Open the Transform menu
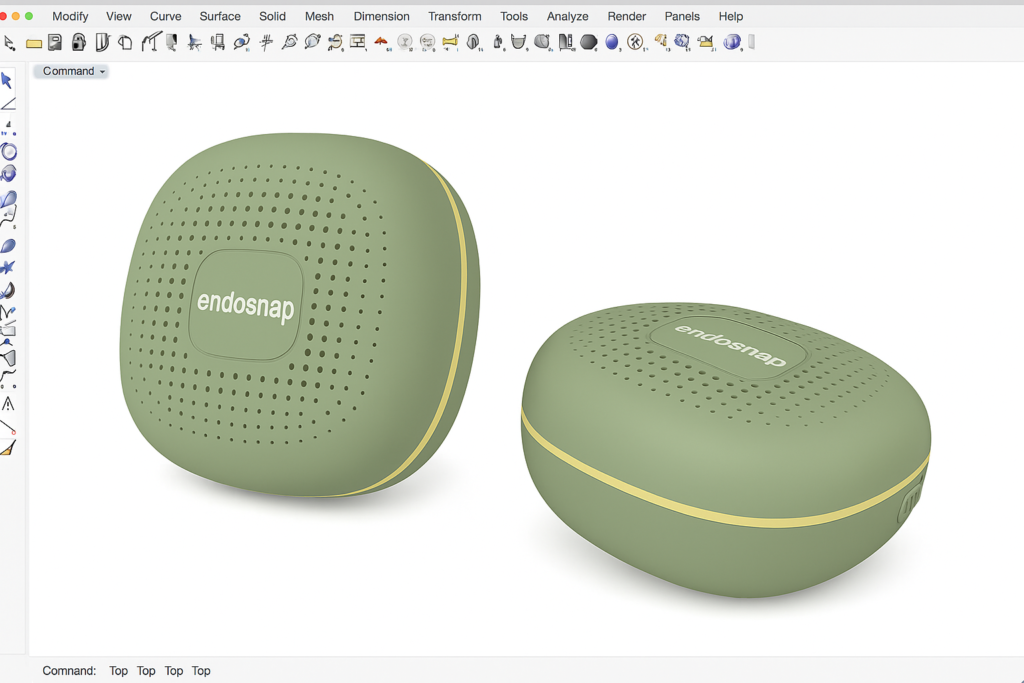The image size is (1024, 683). click(454, 16)
